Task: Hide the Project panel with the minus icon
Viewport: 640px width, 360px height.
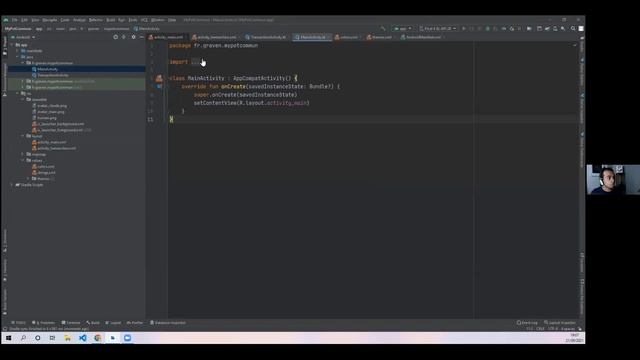Action: (x=142, y=37)
